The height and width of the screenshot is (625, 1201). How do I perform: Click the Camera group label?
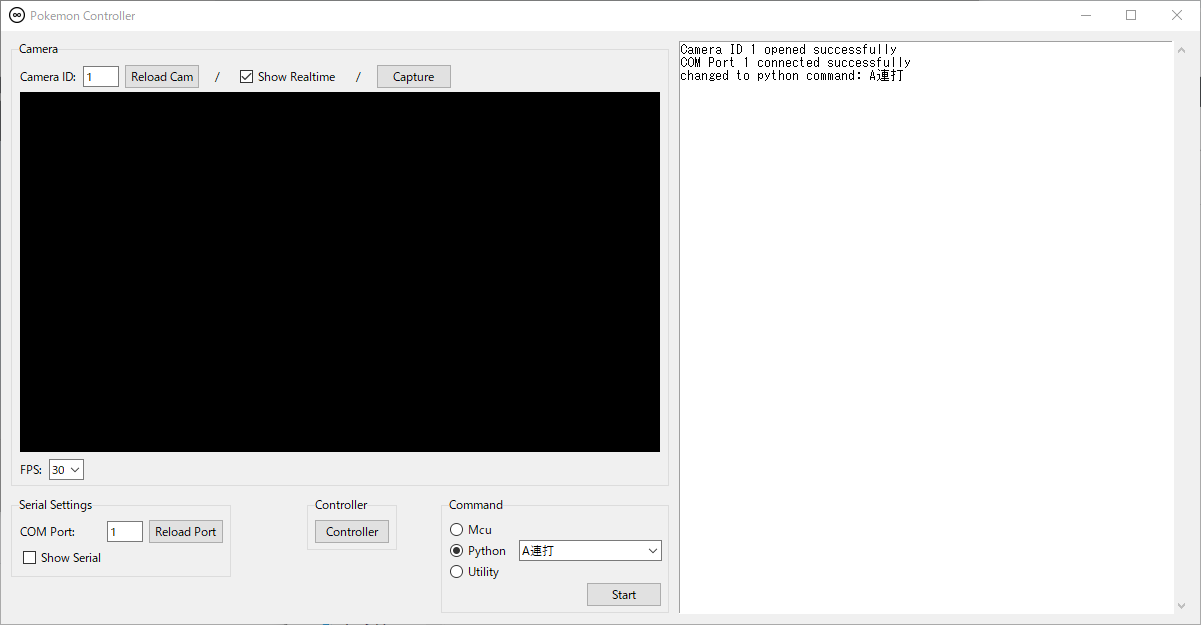coord(38,48)
